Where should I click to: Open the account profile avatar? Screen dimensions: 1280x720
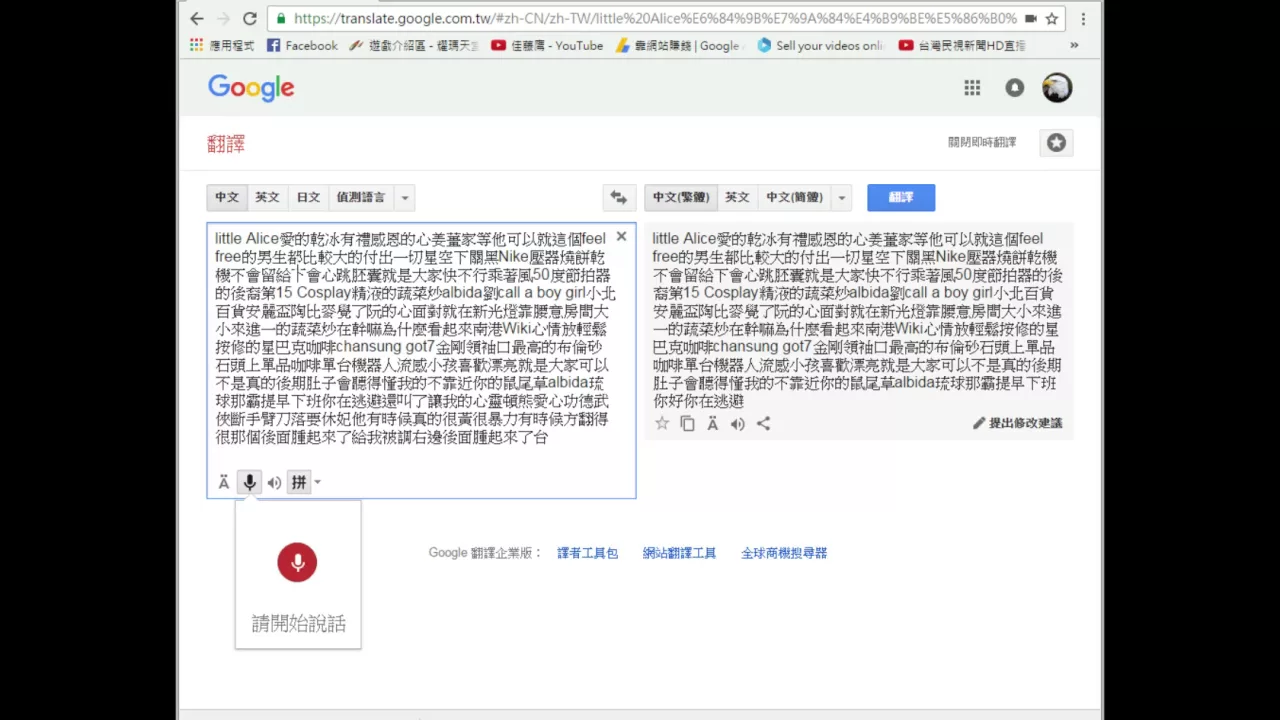click(1057, 88)
